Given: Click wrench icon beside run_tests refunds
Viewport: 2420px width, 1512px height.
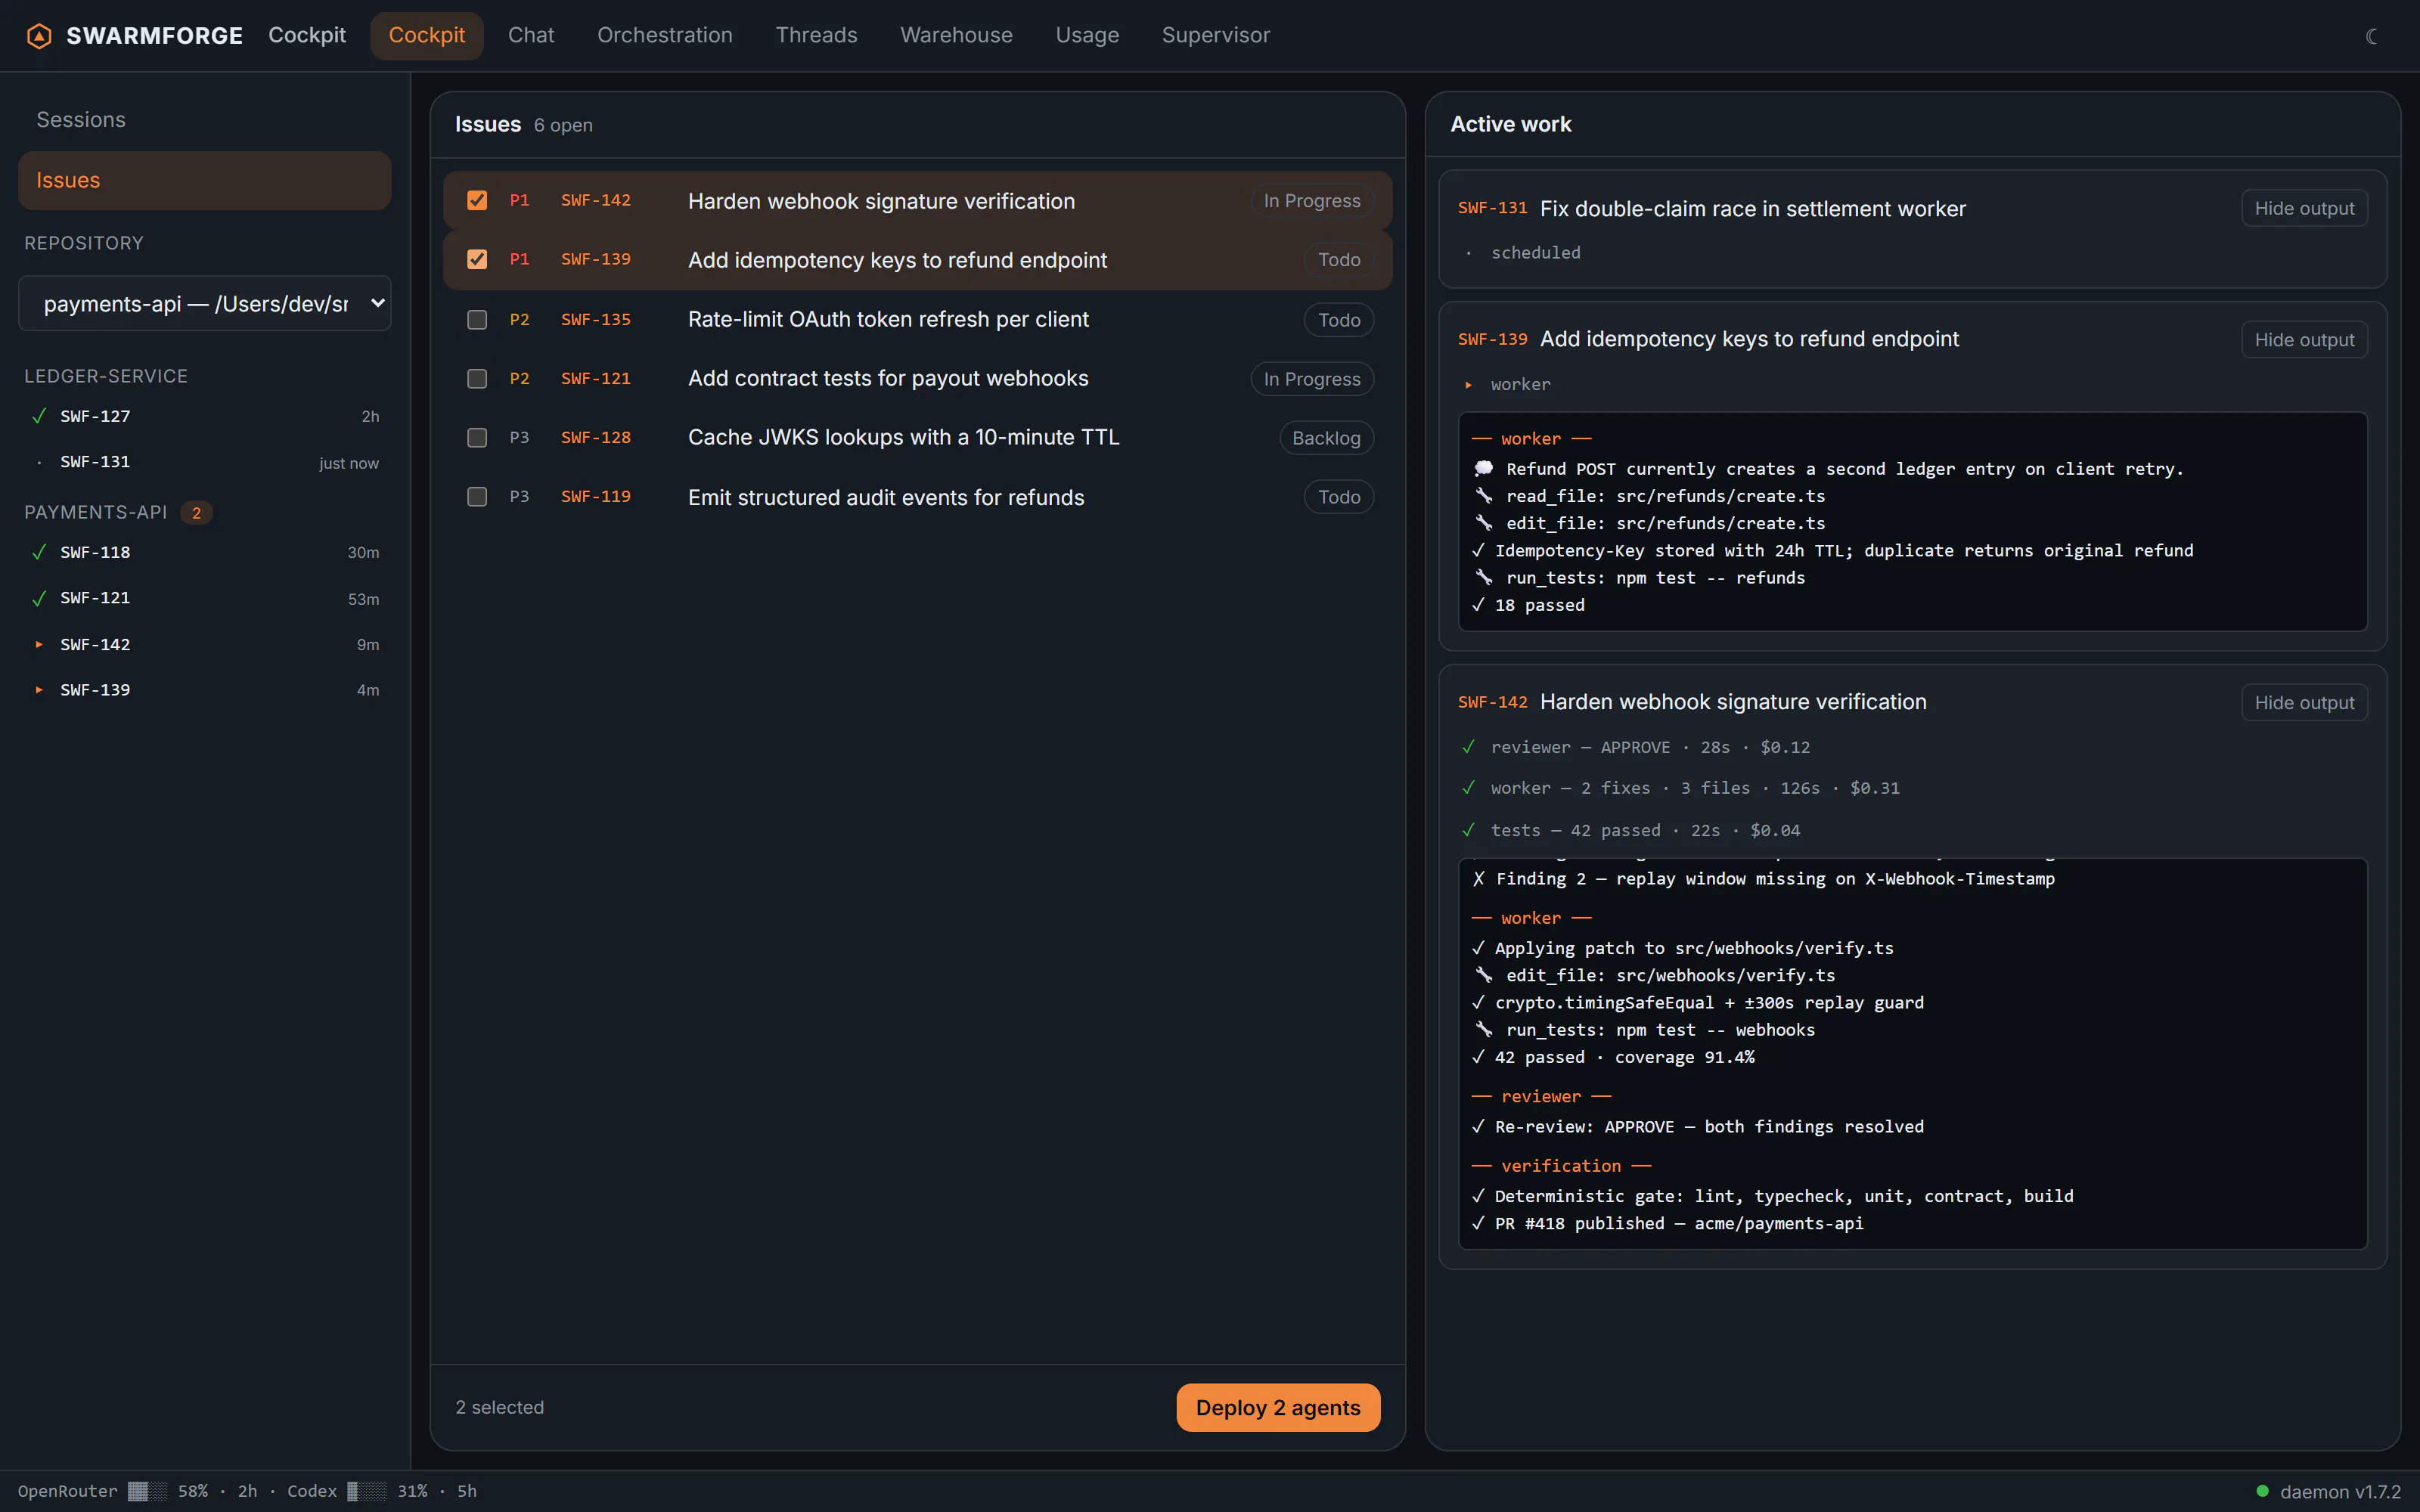Looking at the screenshot, I should (1483, 578).
